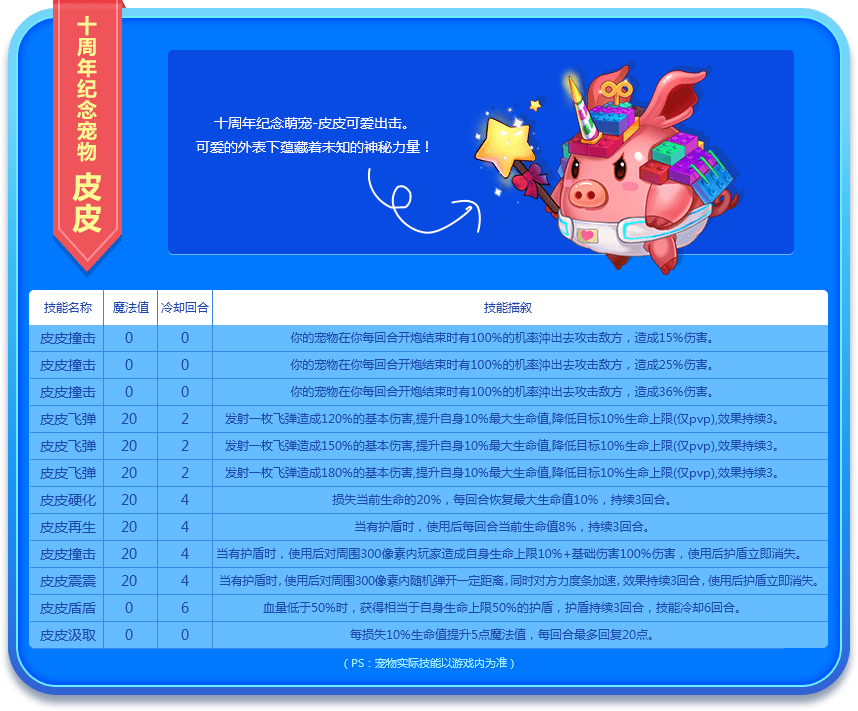Click cooldown value 2 in the 180% 飞弹 row
Image resolution: width=858 pixels, height=711 pixels.
[185, 472]
